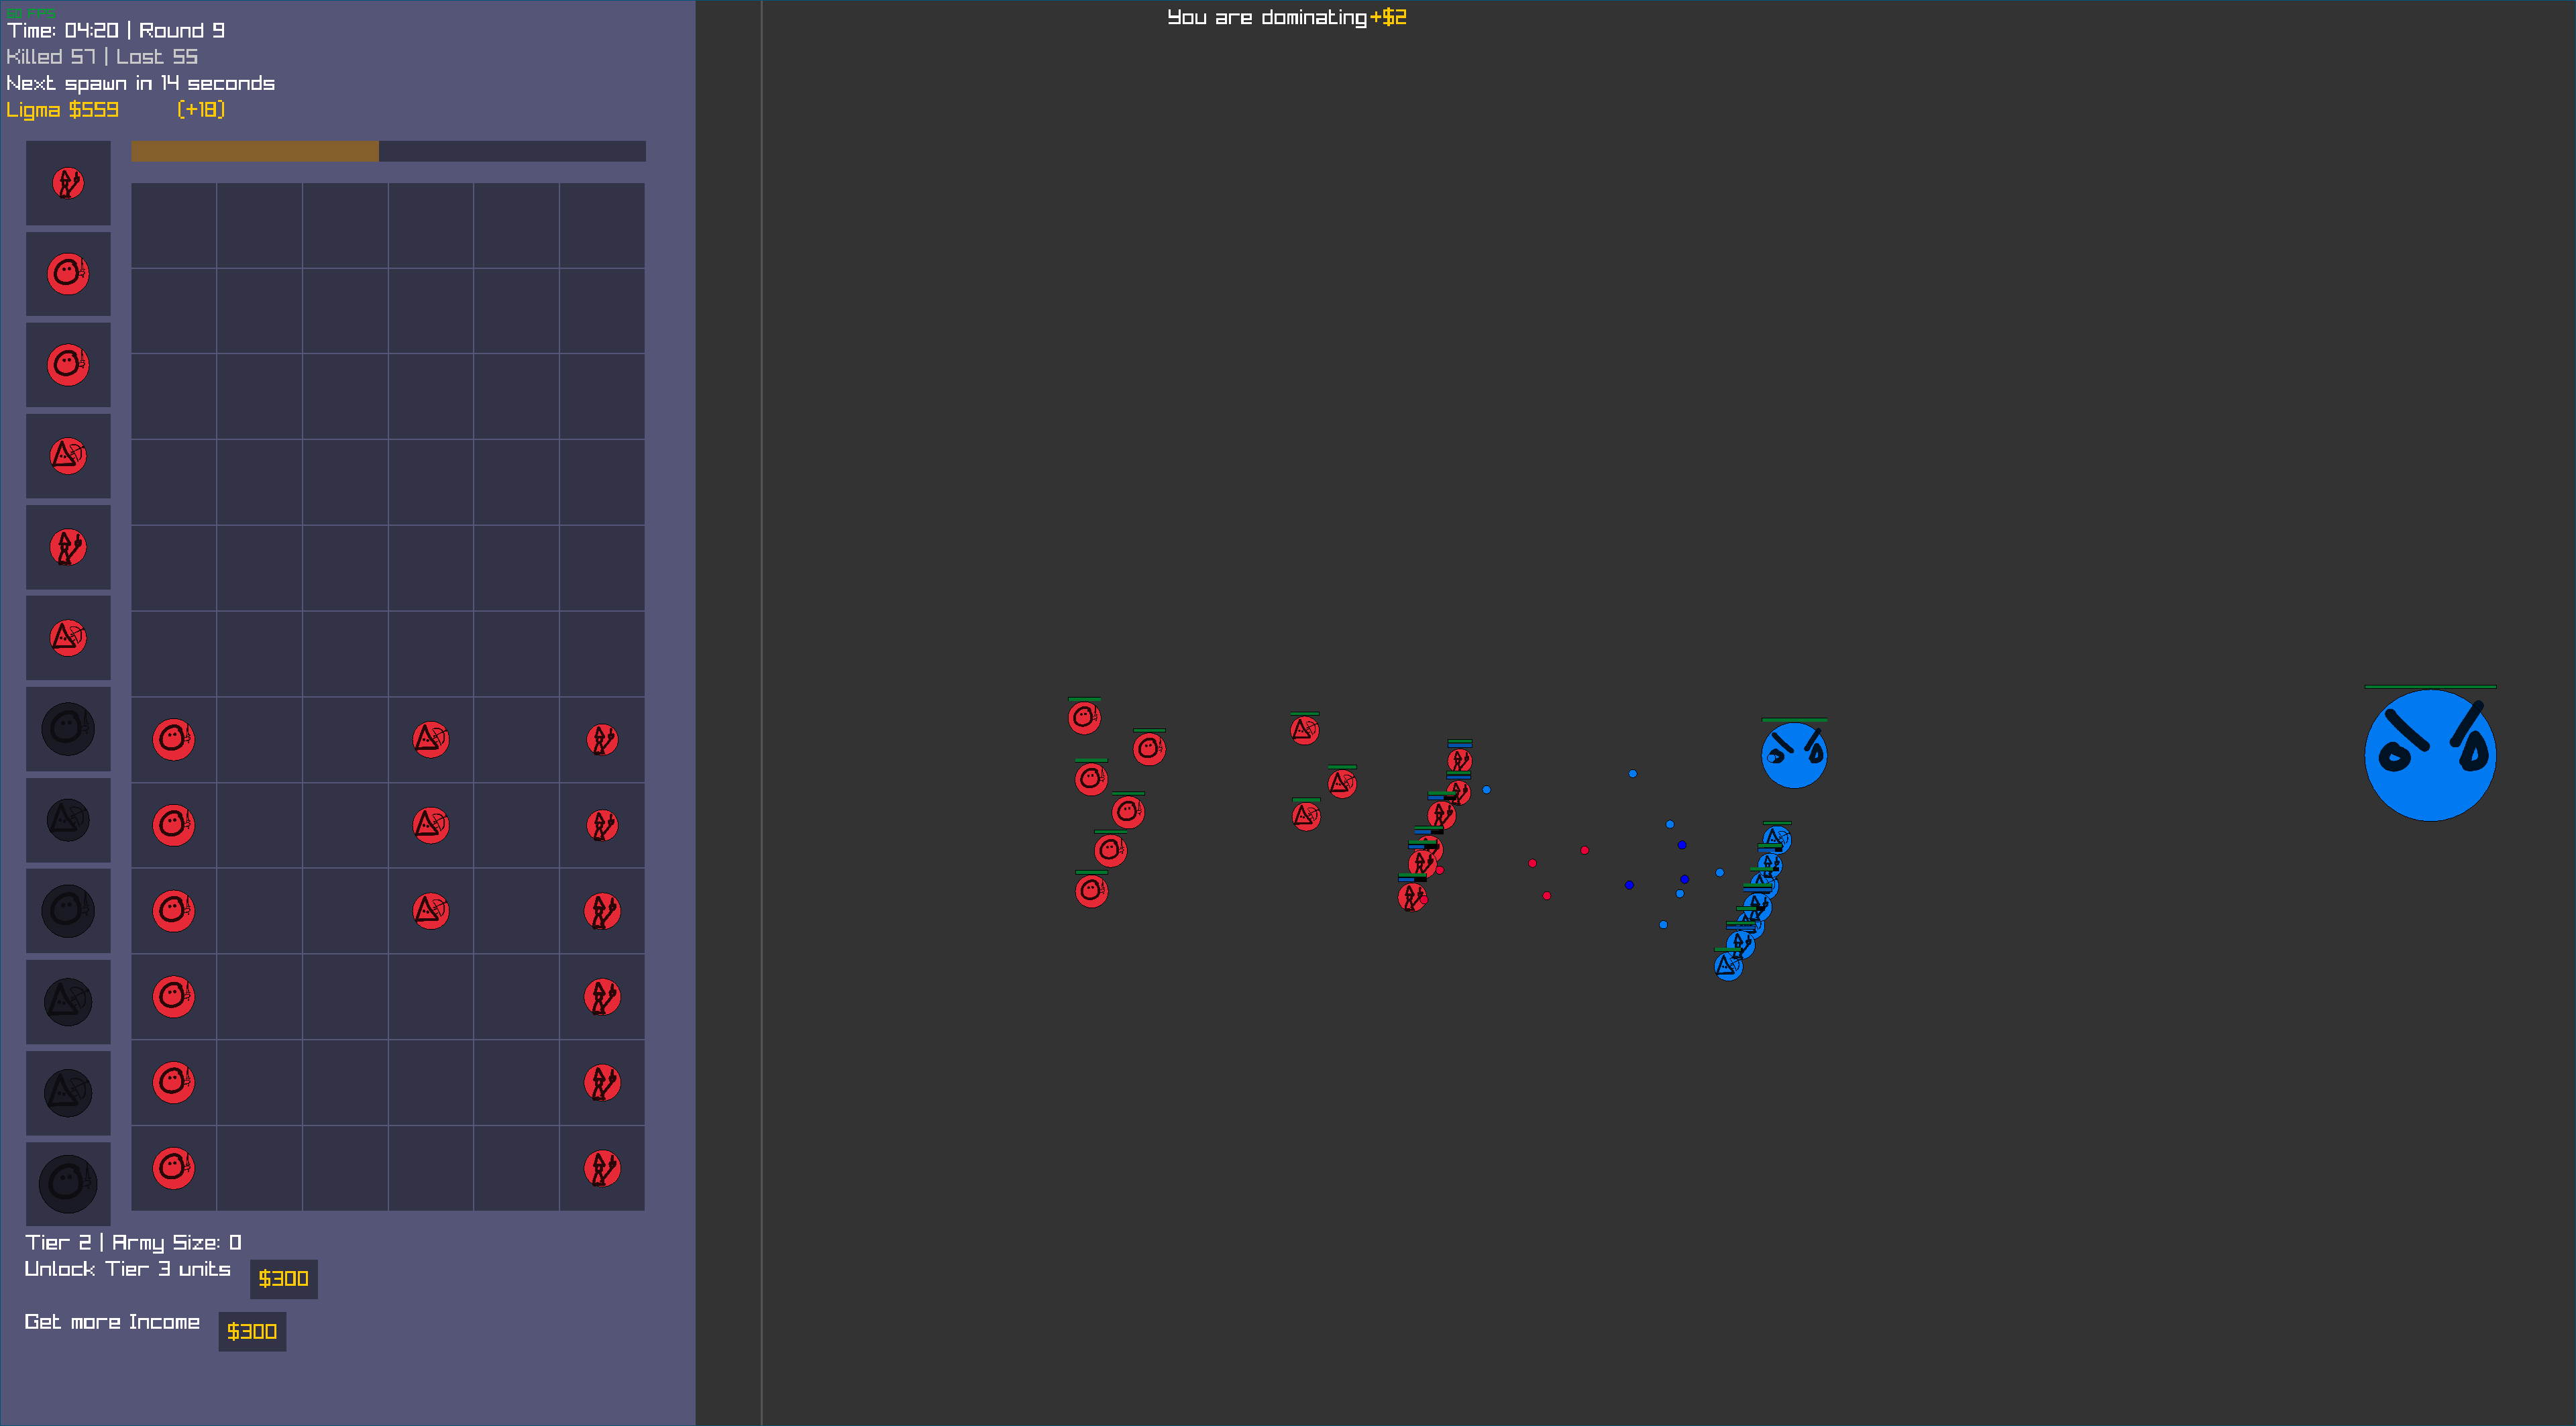Select the bottom-left swordsman in placement grid
The image size is (2576, 1426).
173,1168
